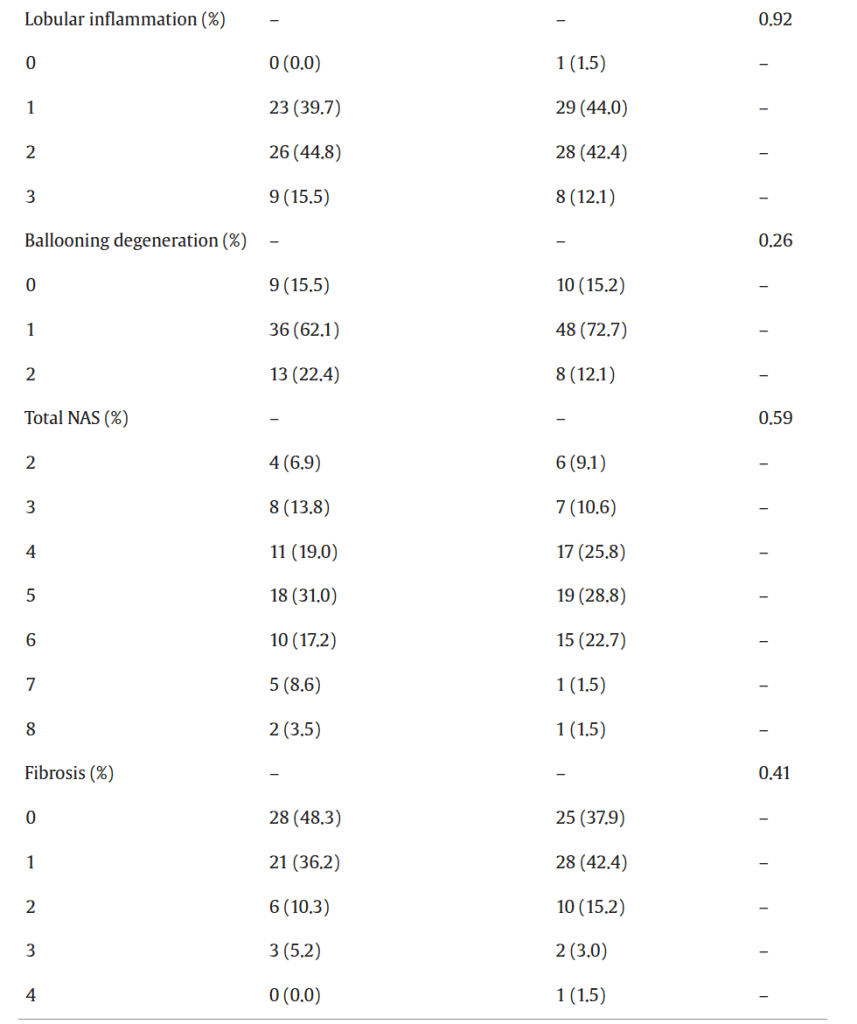Select the value 25 (37.9)
The height and width of the screenshot is (1024, 857).
(592, 818)
